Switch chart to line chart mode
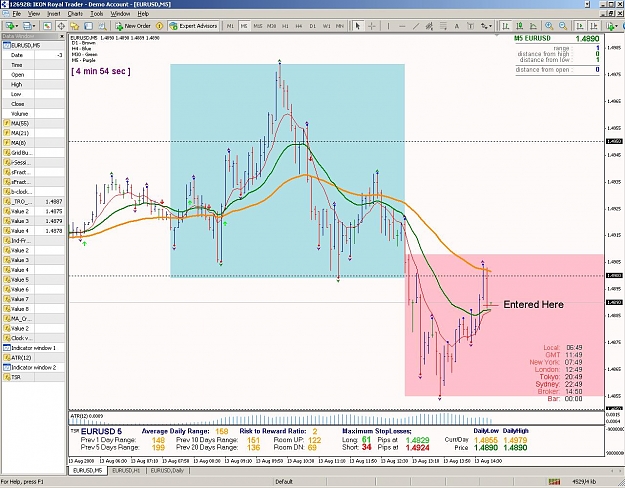 point(533,26)
